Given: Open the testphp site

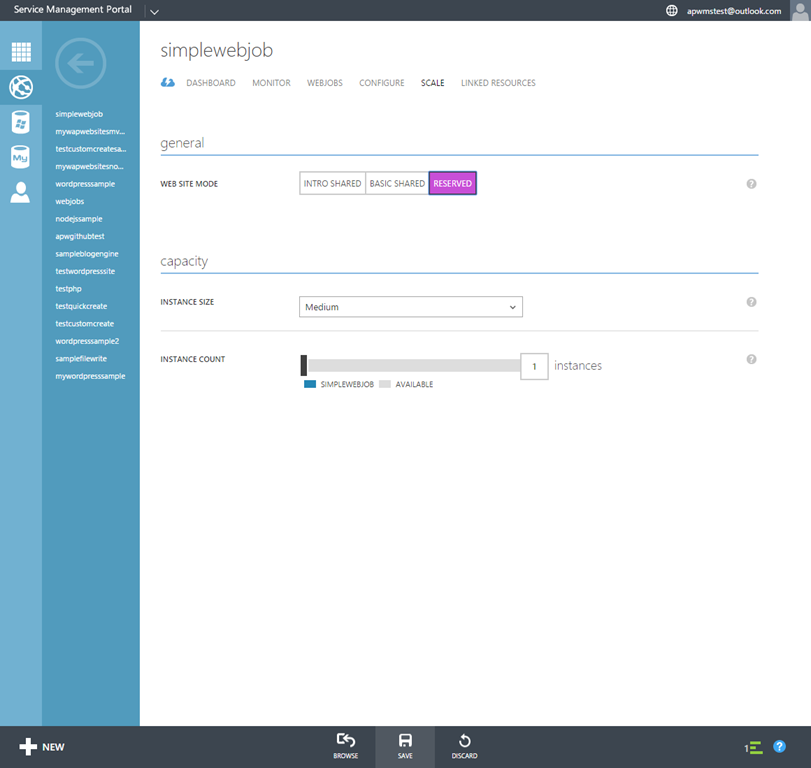Looking at the screenshot, I should [69, 289].
